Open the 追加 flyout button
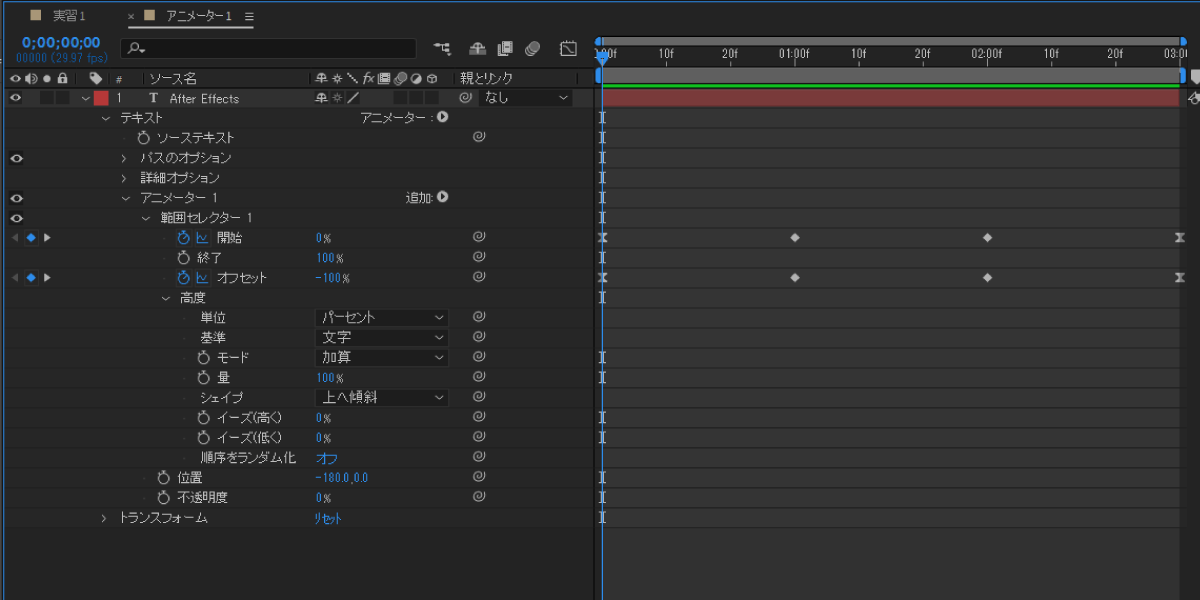Screen dimensions: 1200x600 point(442,197)
